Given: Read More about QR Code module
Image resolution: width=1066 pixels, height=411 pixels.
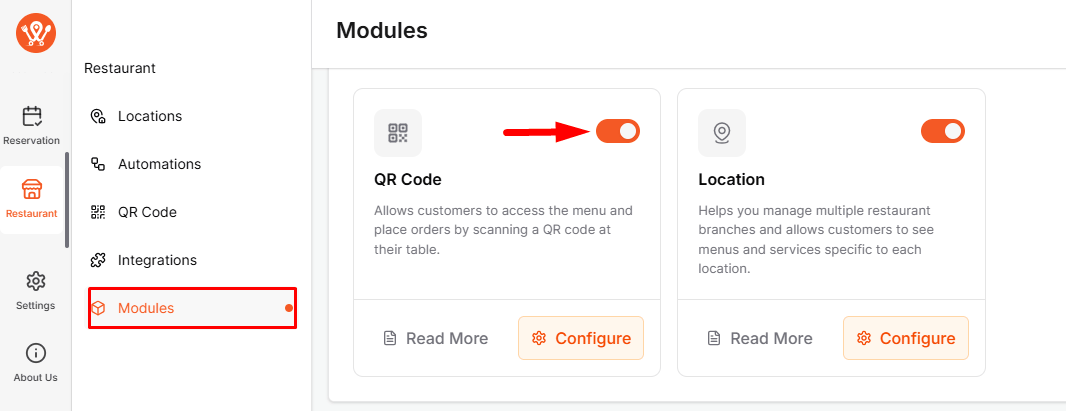Looking at the screenshot, I should click(436, 338).
